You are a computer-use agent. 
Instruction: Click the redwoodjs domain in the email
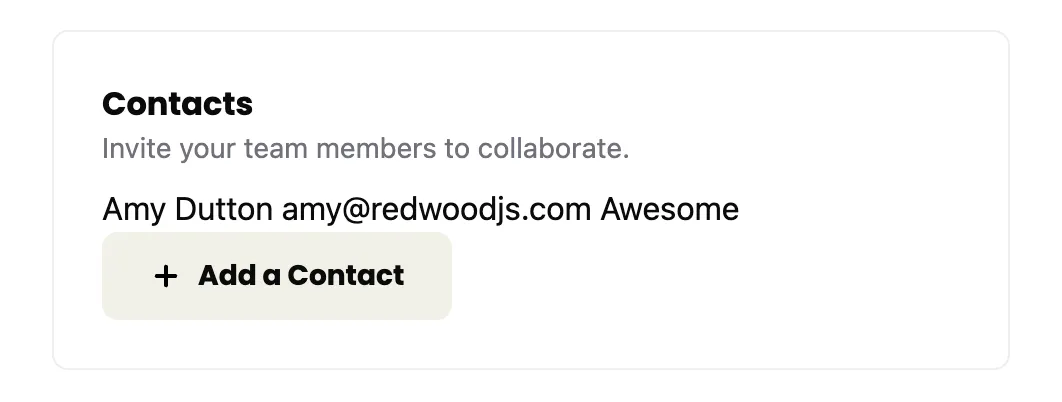coord(442,210)
